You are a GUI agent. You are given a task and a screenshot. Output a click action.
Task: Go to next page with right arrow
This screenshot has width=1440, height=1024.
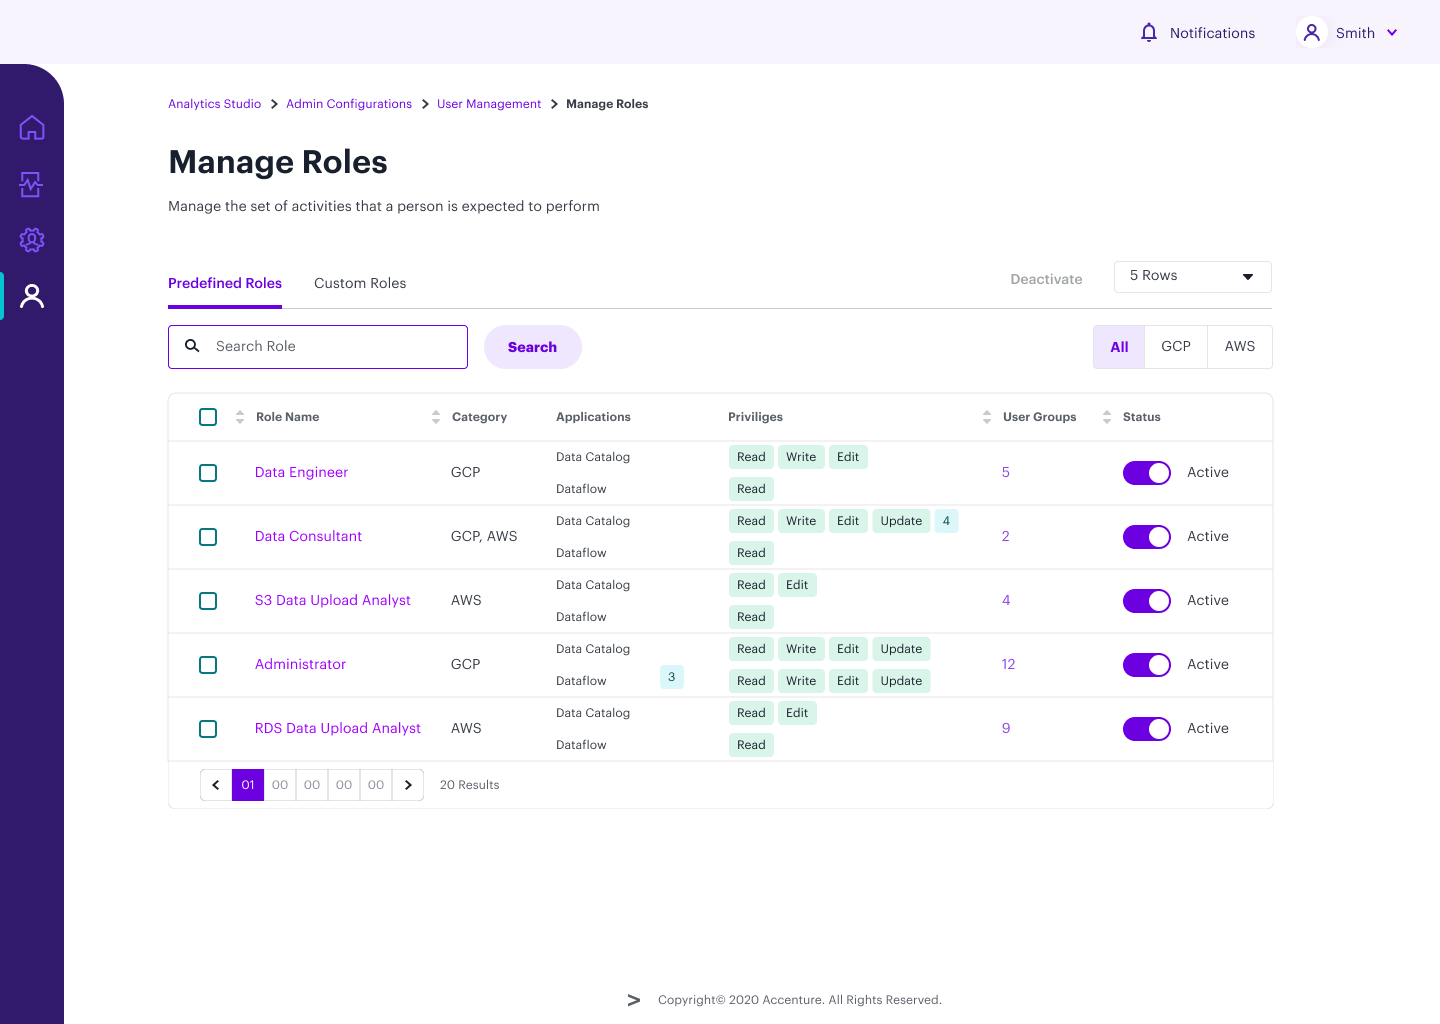(x=408, y=785)
